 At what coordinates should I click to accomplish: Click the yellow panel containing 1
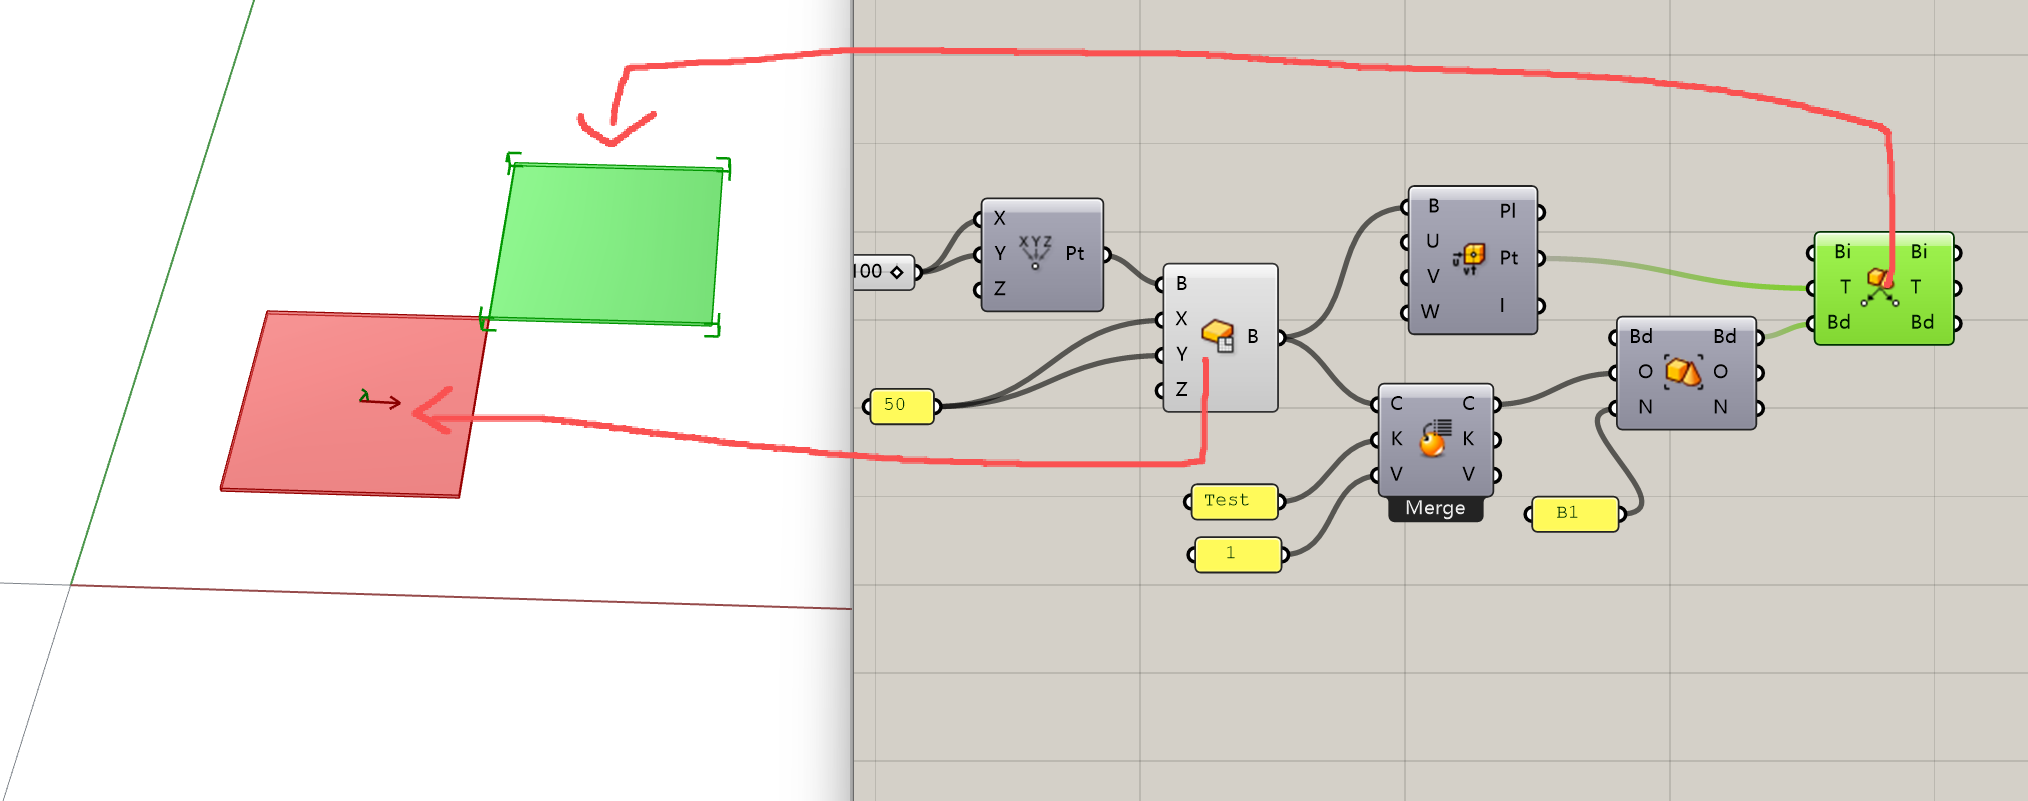pyautogui.click(x=1237, y=554)
